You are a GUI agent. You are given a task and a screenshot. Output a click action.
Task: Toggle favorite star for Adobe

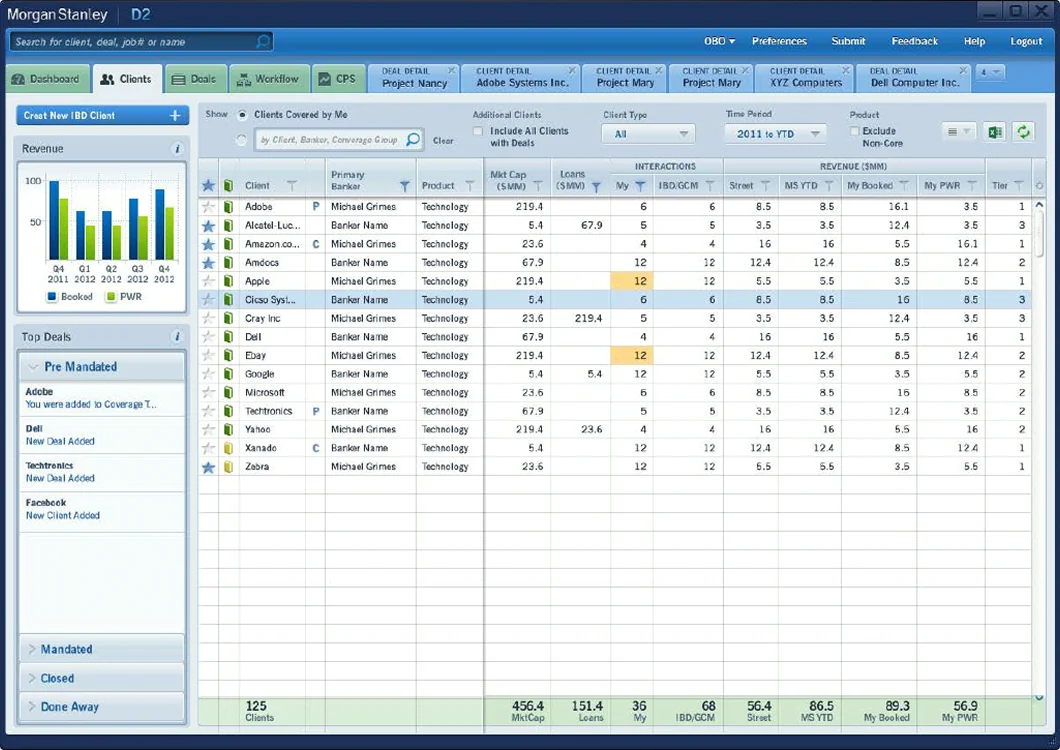(208, 207)
